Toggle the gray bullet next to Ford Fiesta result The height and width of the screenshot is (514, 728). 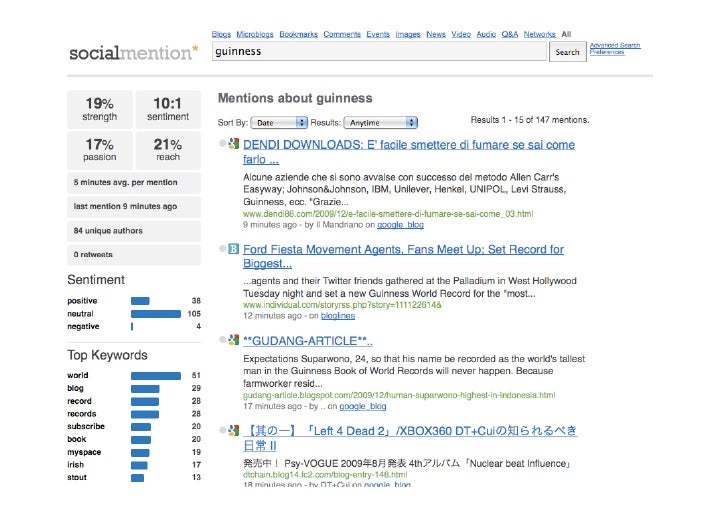coord(222,249)
